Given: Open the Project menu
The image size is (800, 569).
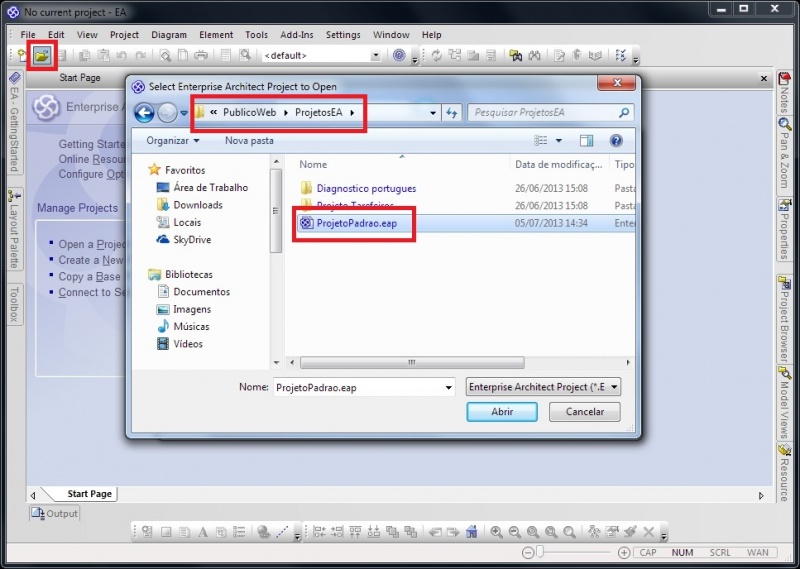Looking at the screenshot, I should click(x=124, y=35).
